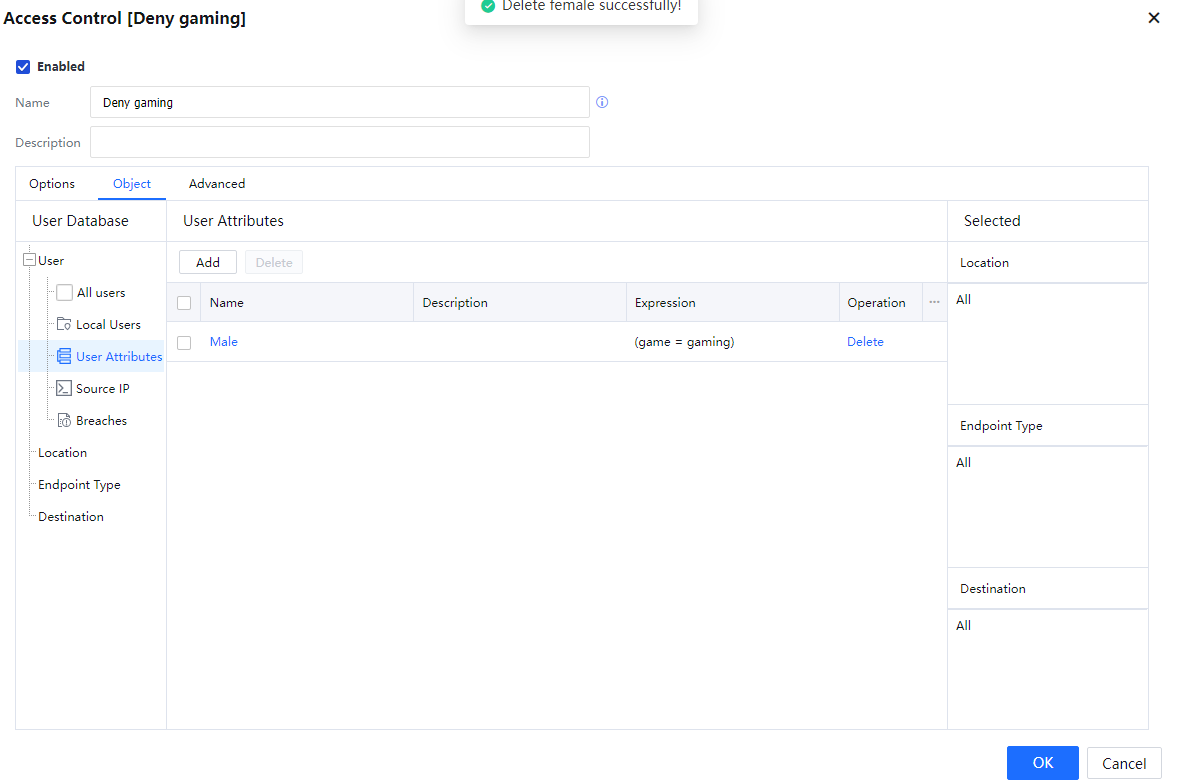Viewport: 1180px width, 784px height.
Task: Switch to the Options tab
Action: [52, 184]
